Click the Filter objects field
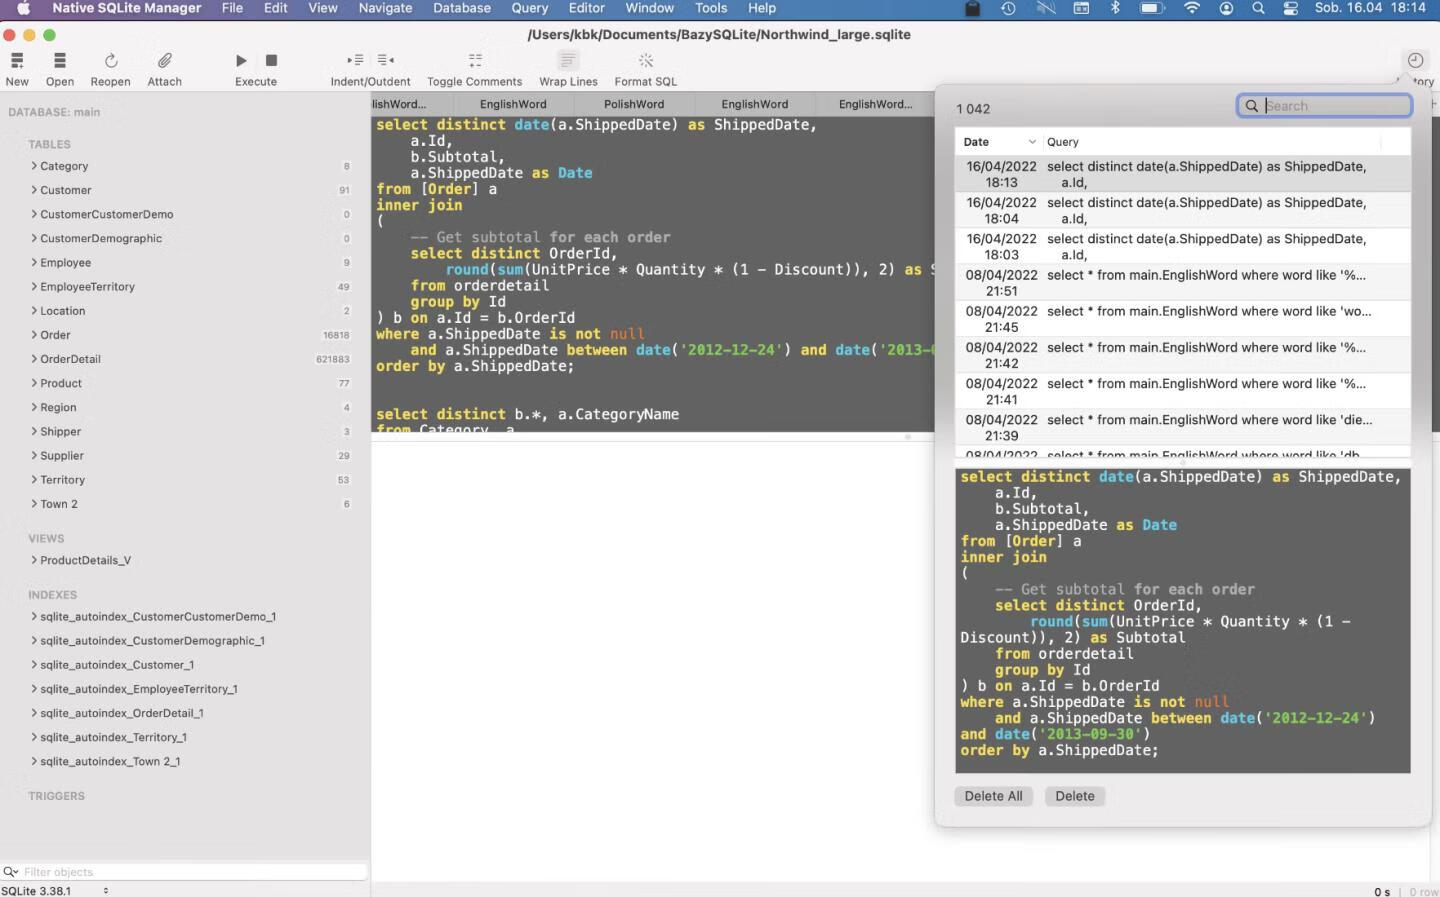 click(193, 872)
